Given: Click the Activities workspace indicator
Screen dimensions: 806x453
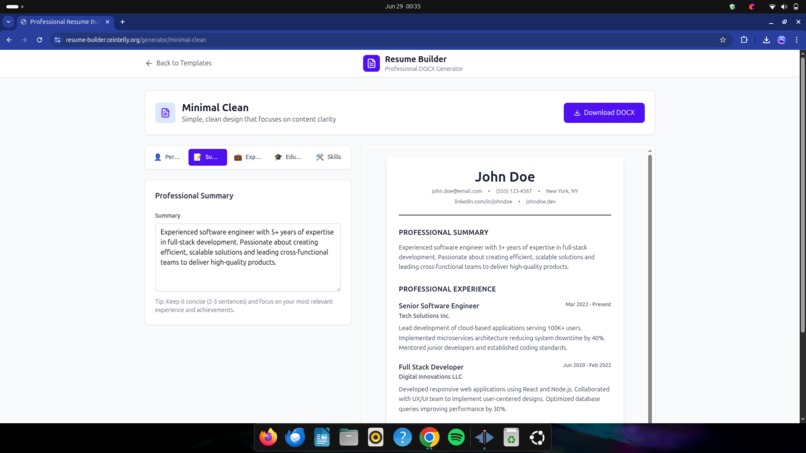Looking at the screenshot, I should click(14, 7).
